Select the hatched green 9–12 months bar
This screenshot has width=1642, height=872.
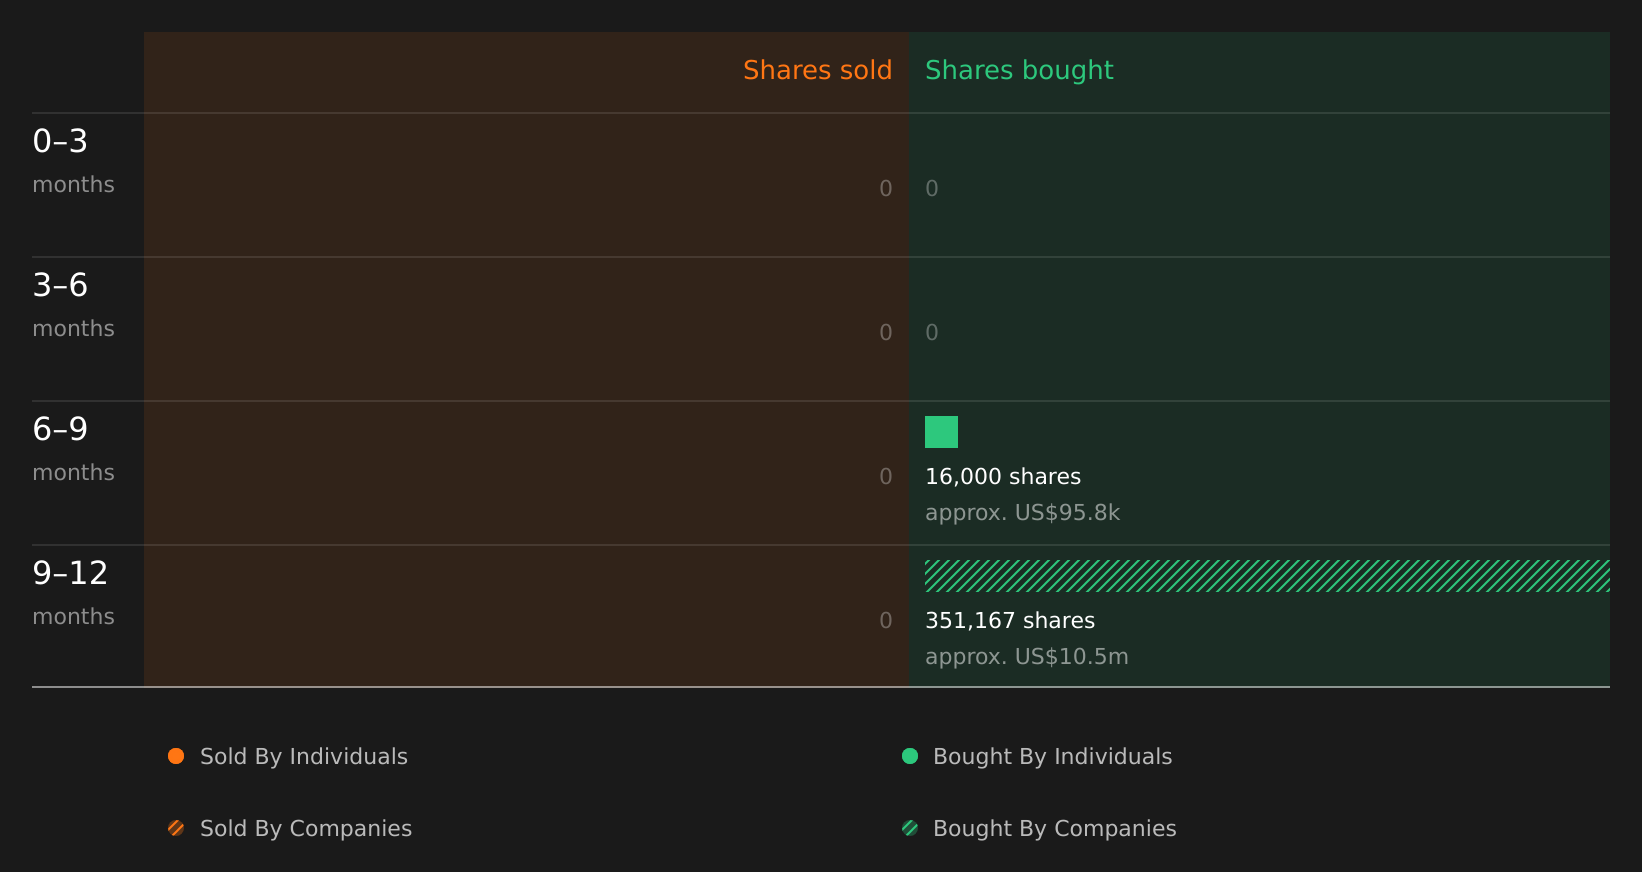click(1267, 576)
